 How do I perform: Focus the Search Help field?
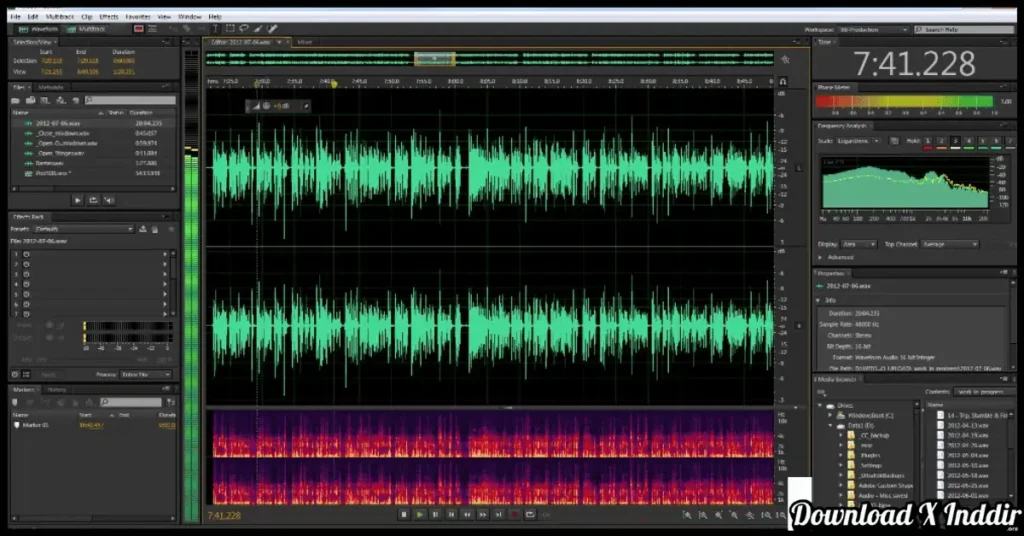coord(964,29)
